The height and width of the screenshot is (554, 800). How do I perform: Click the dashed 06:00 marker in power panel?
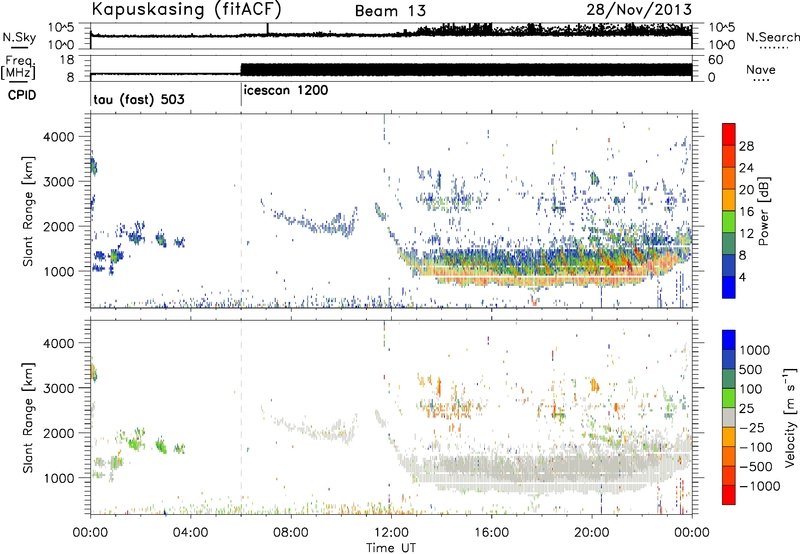pos(241,210)
